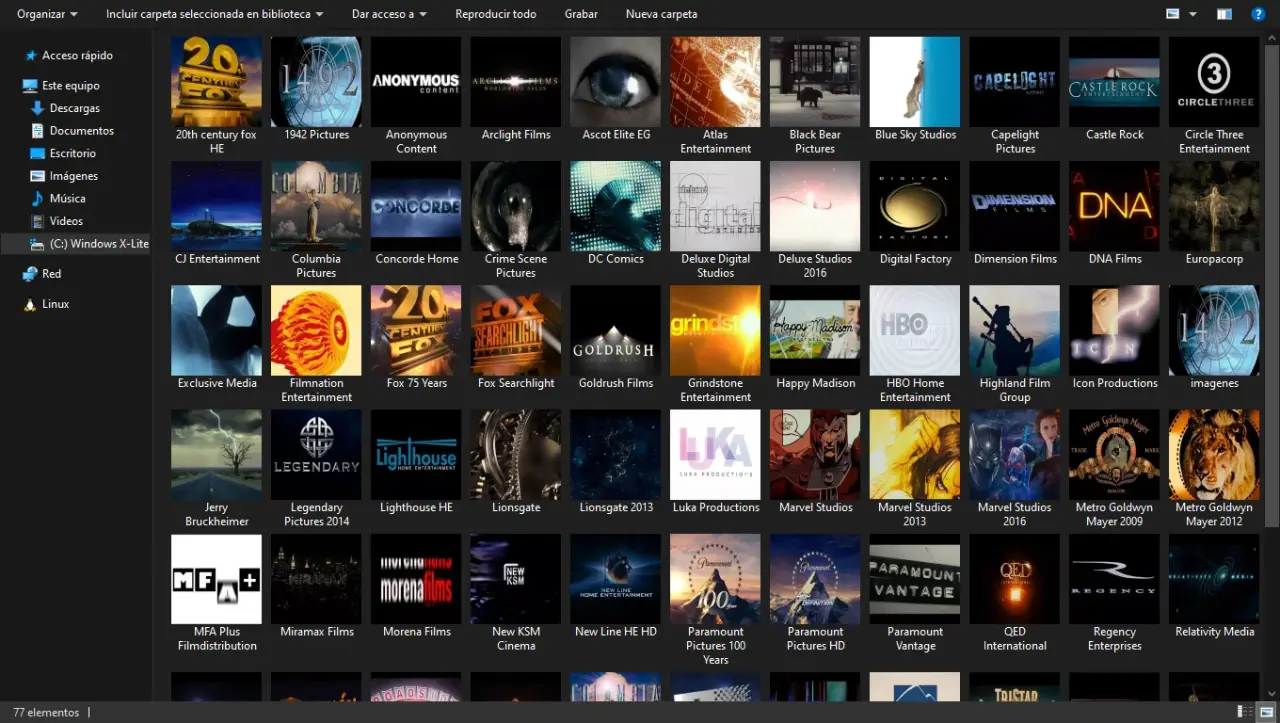The image size is (1280, 723).
Task: Select the HBO Home Entertainment folder
Action: coord(915,344)
